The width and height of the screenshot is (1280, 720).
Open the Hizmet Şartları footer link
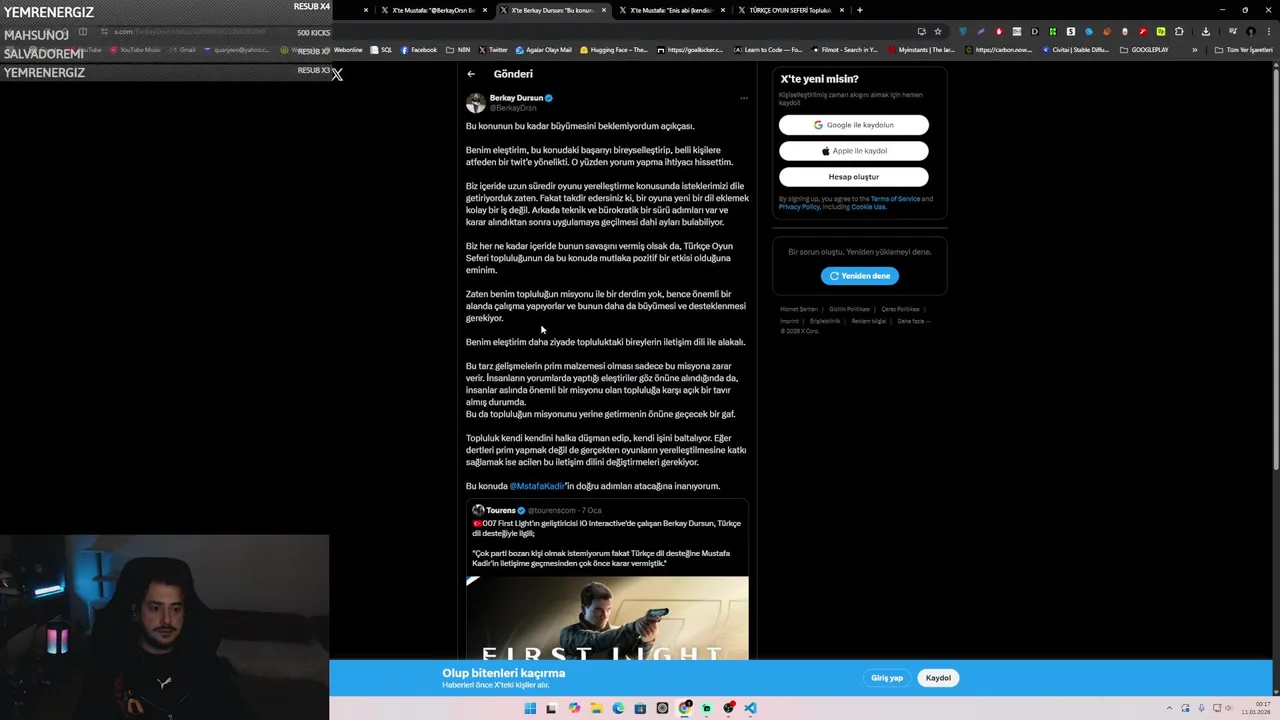click(x=799, y=309)
